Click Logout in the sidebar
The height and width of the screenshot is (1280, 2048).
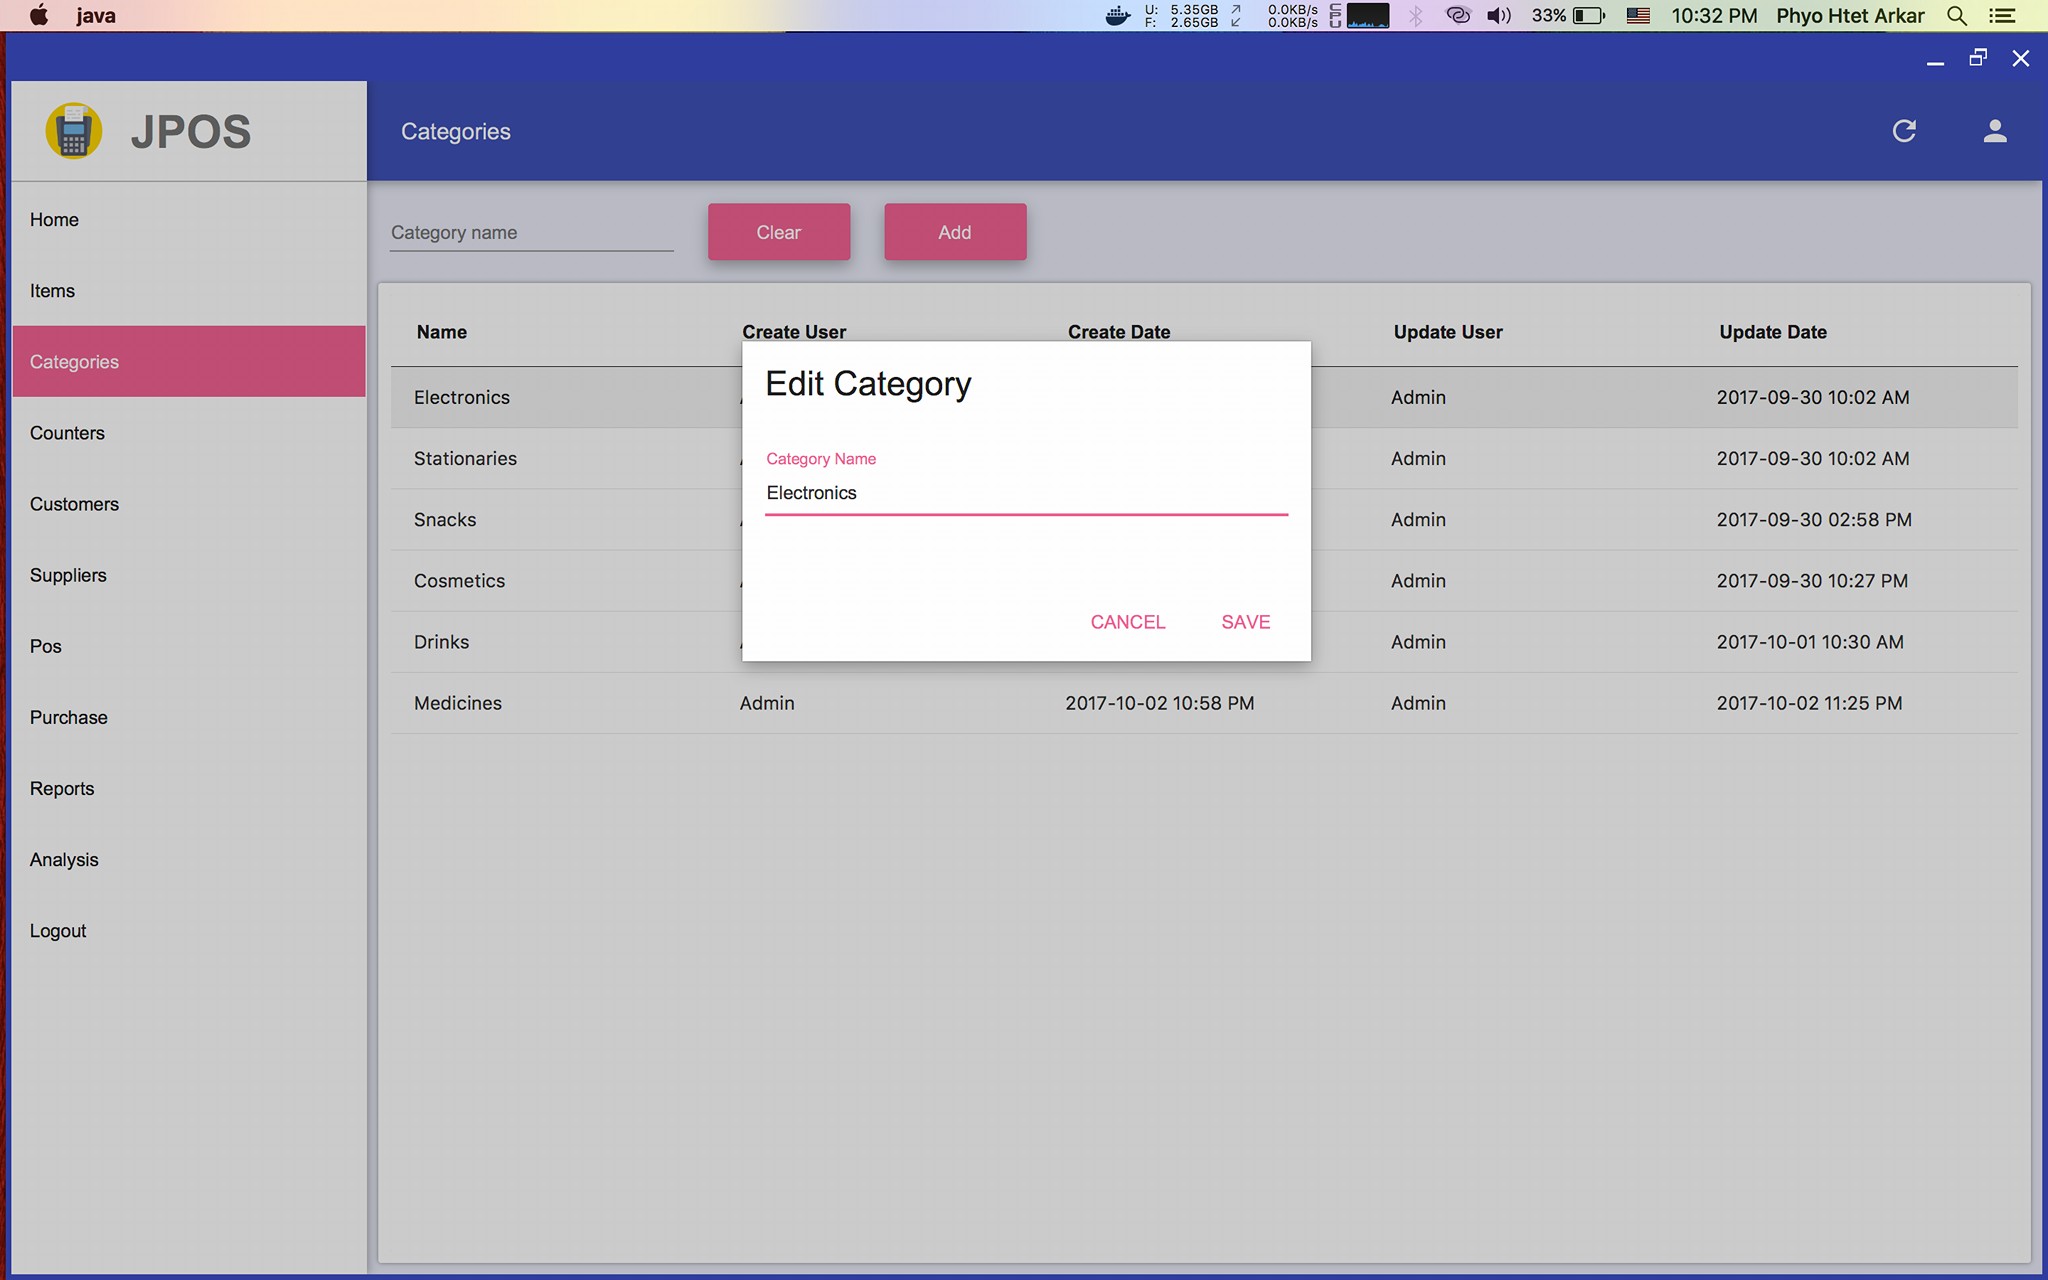(x=58, y=931)
